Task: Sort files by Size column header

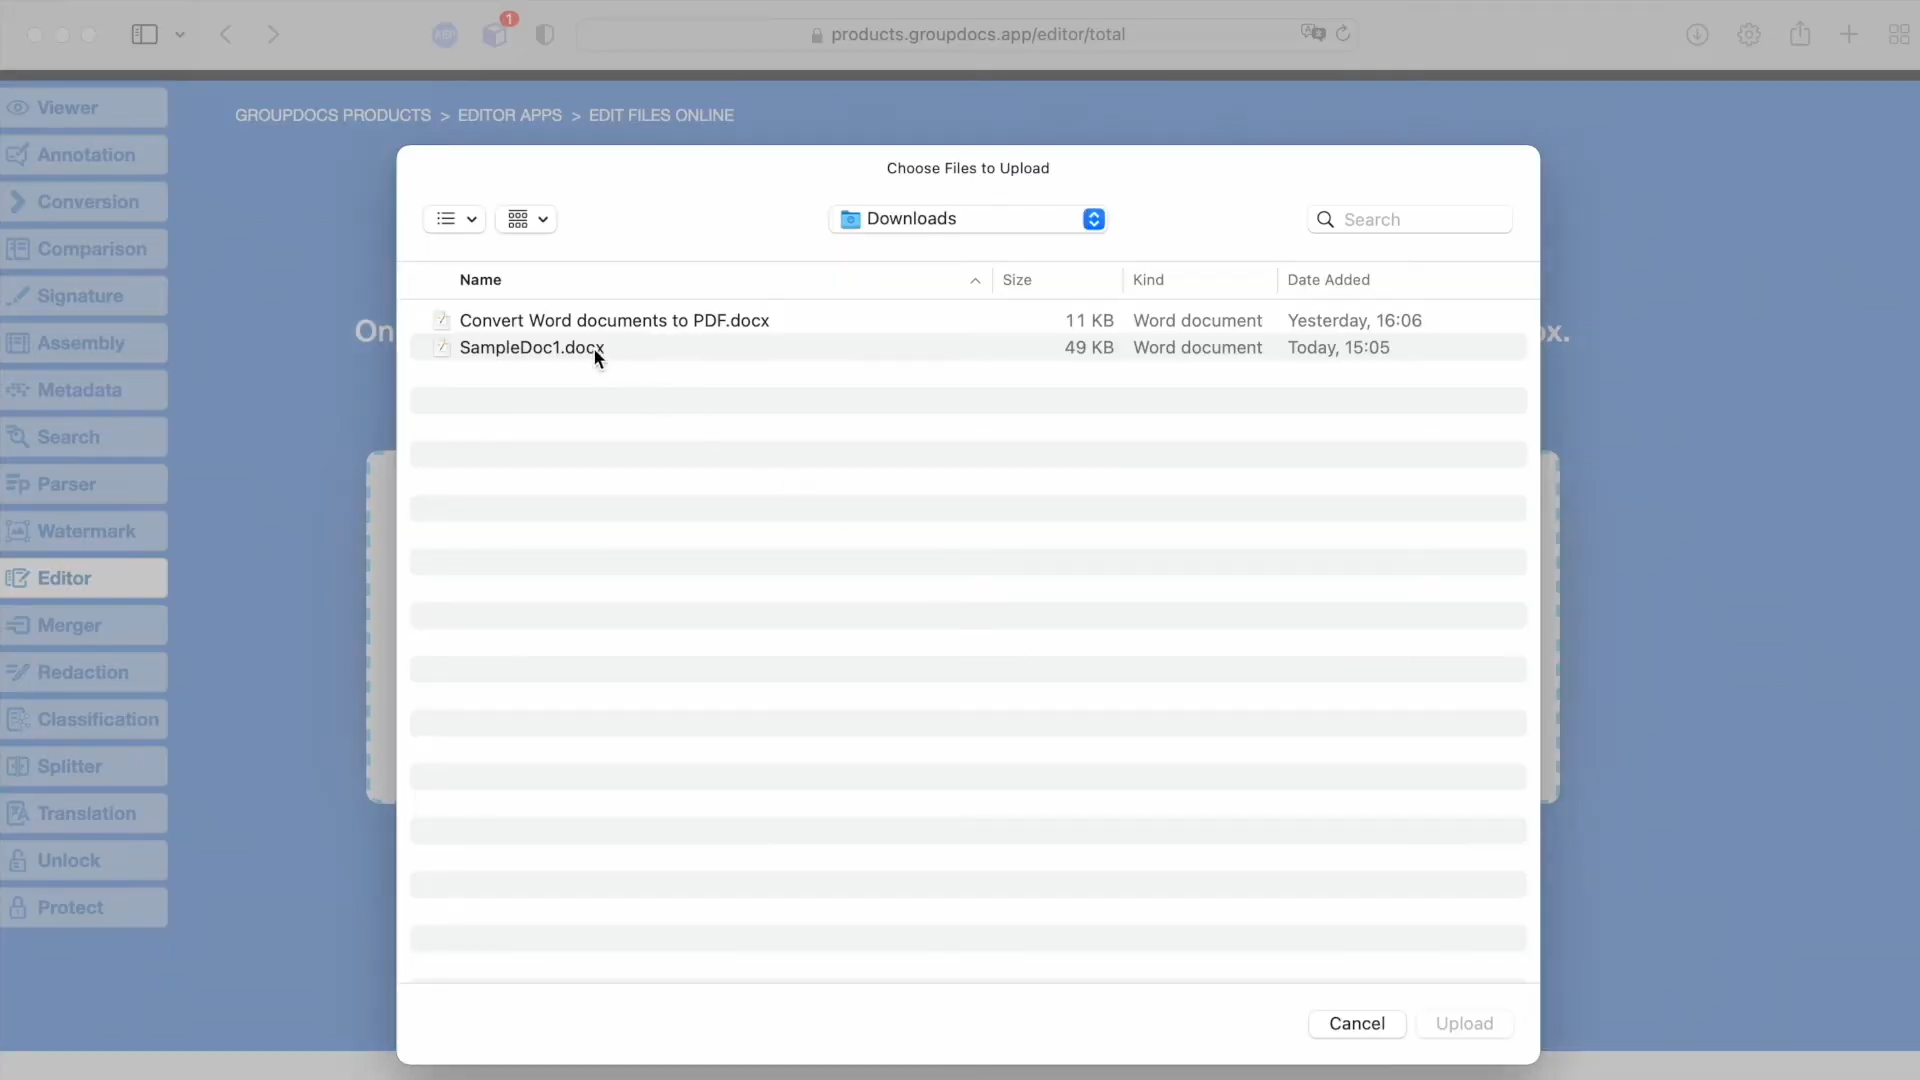Action: tap(1017, 280)
